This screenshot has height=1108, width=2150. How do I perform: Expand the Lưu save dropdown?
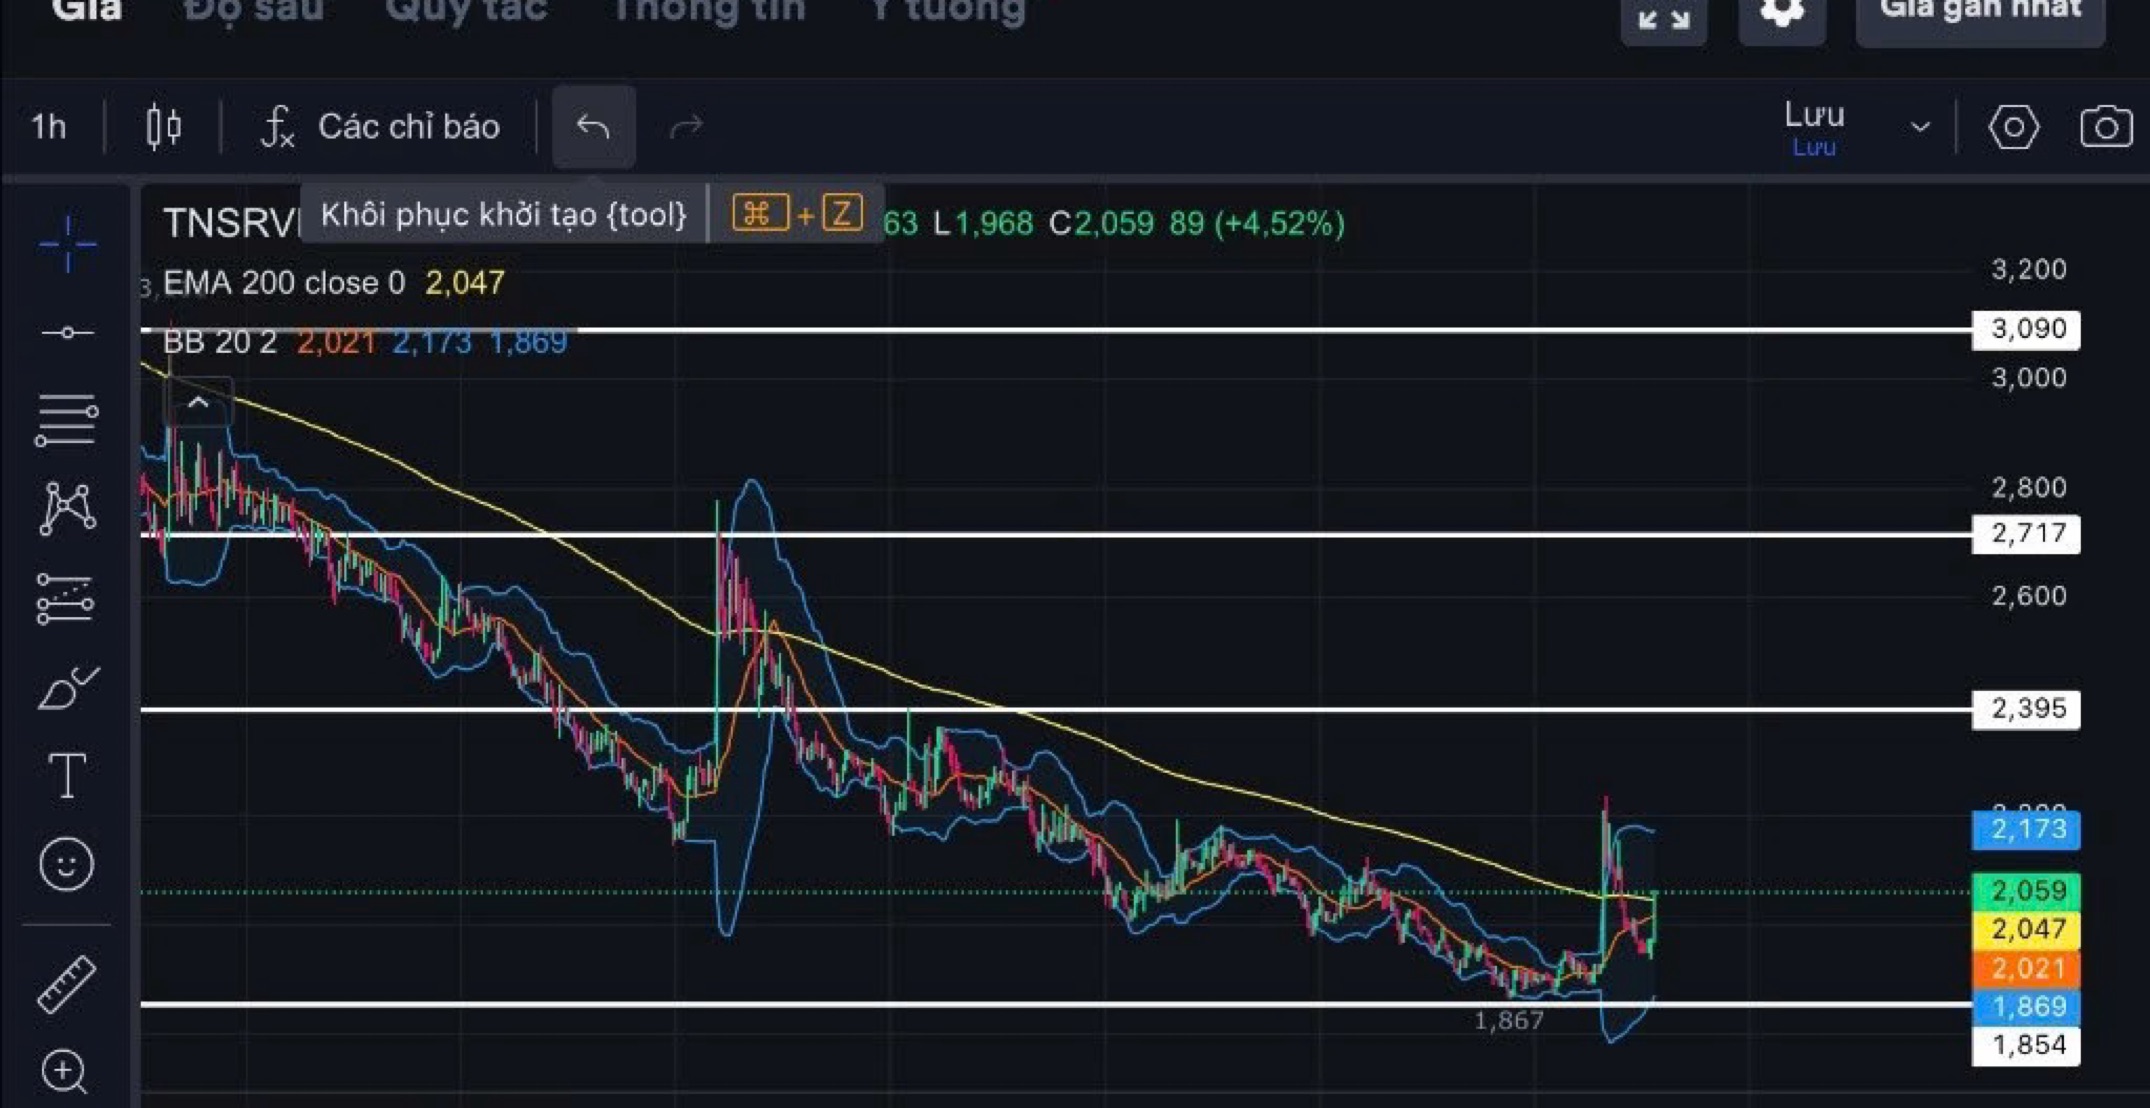(1919, 127)
